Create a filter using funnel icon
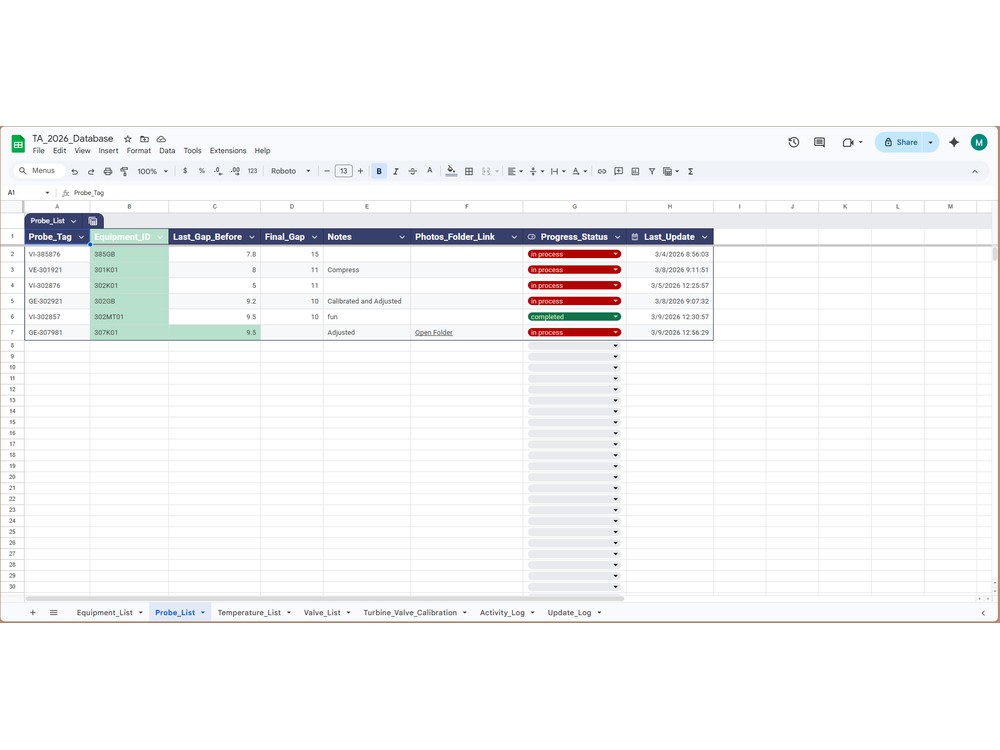Screen dimensions: 1000x750 (x=652, y=171)
